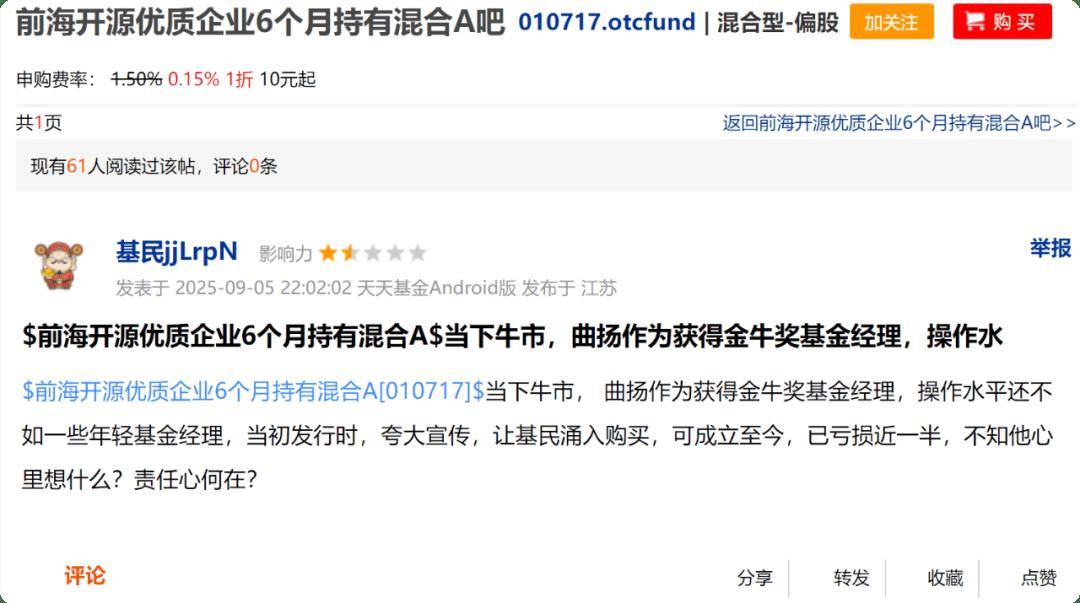Share the post with 分享
The image size is (1080, 603).
(755, 578)
